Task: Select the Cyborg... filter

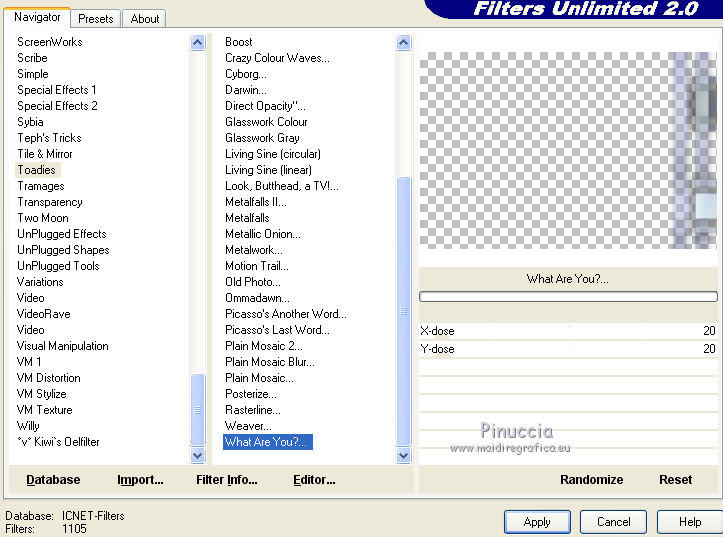Action: pos(246,74)
